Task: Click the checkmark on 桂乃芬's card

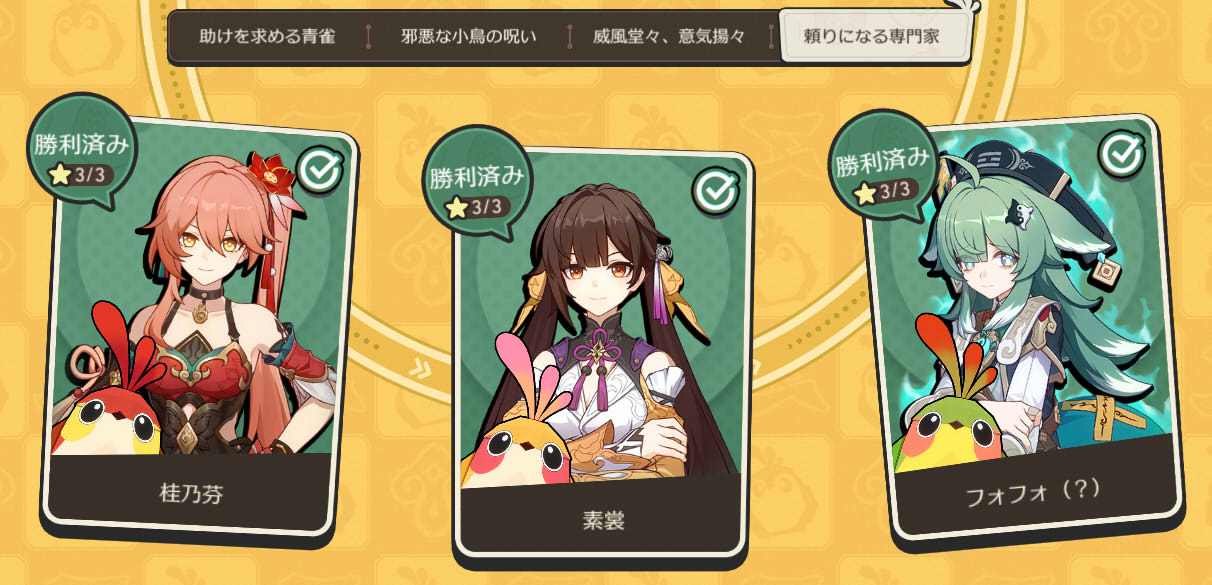Action: (x=321, y=172)
